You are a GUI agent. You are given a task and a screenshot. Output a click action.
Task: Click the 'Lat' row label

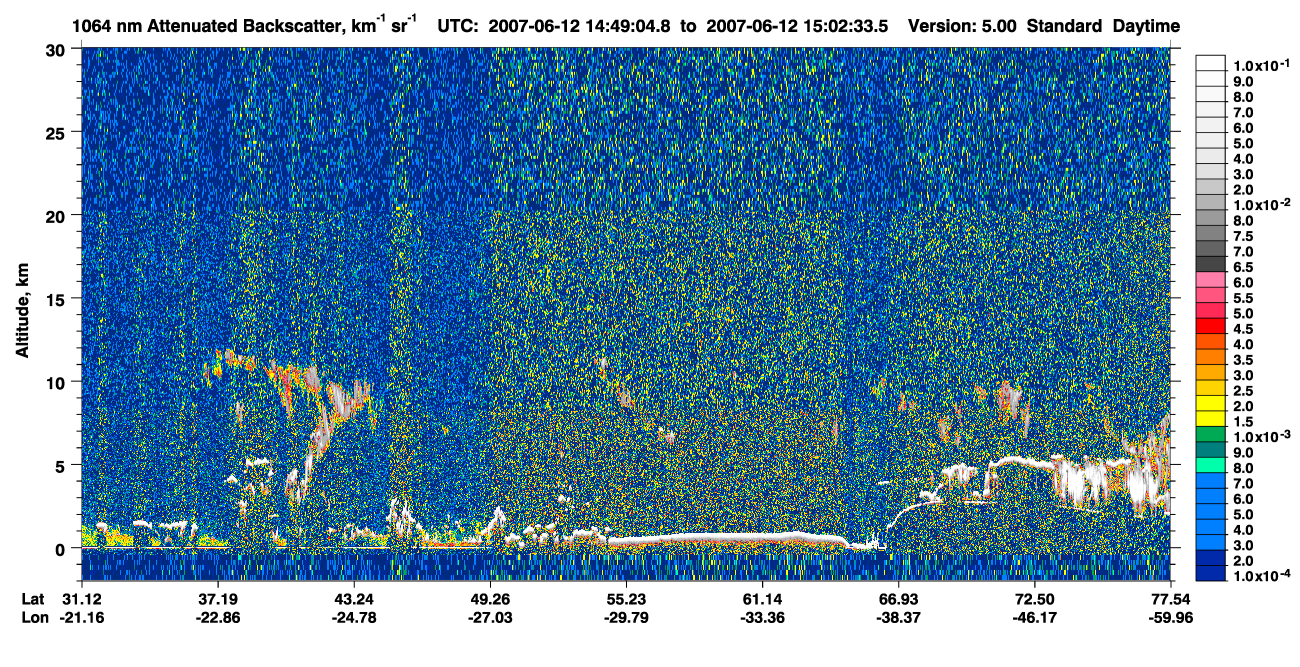(33, 600)
